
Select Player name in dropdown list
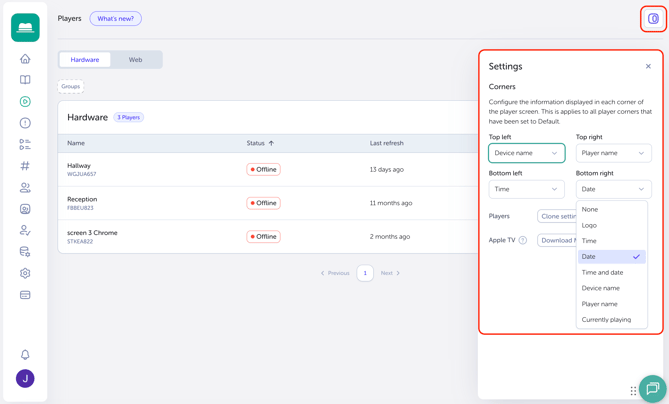pyautogui.click(x=612, y=304)
